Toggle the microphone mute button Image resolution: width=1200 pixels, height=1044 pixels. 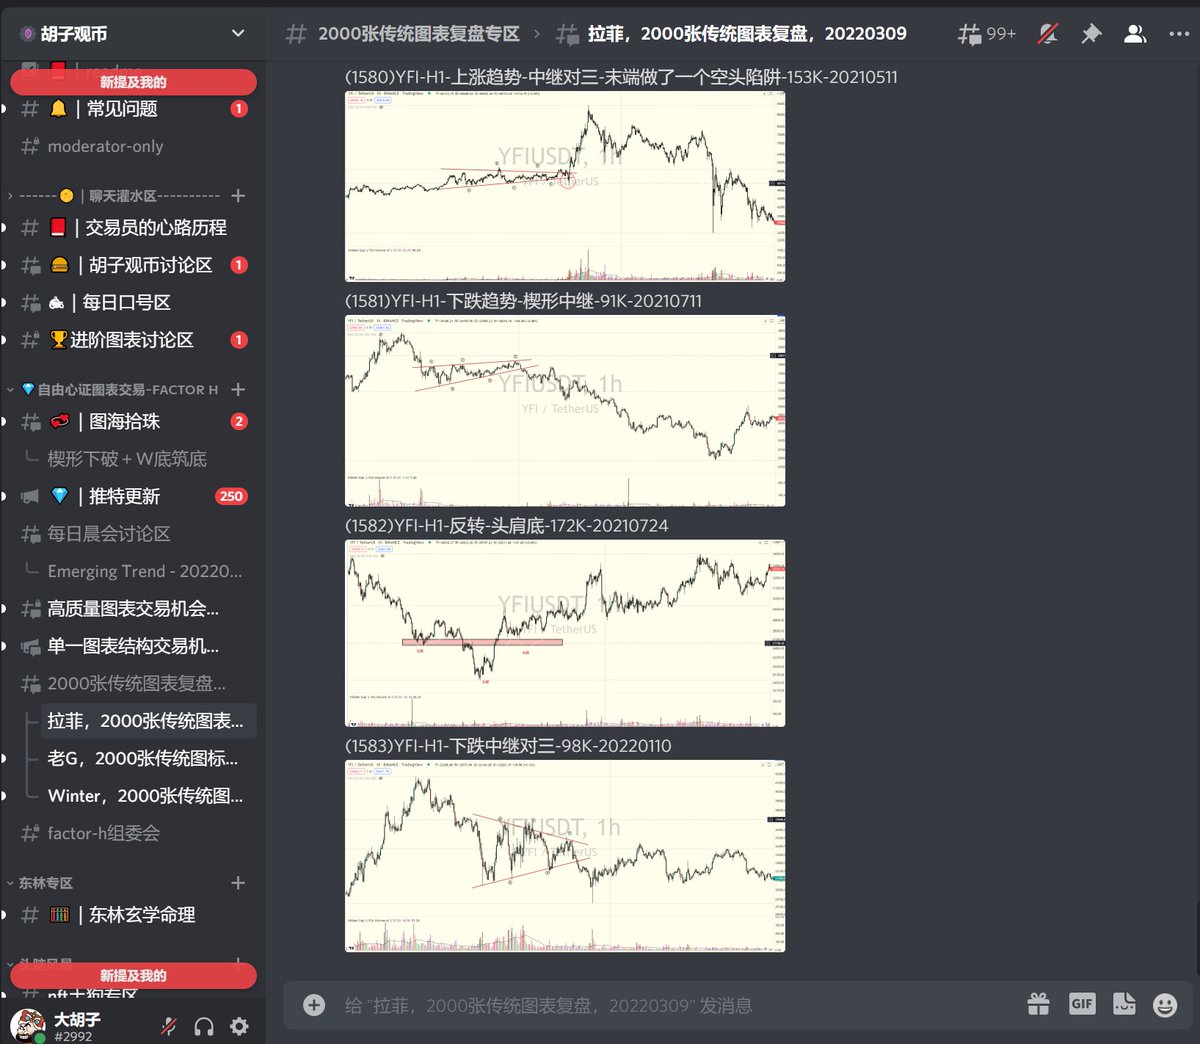169,1026
